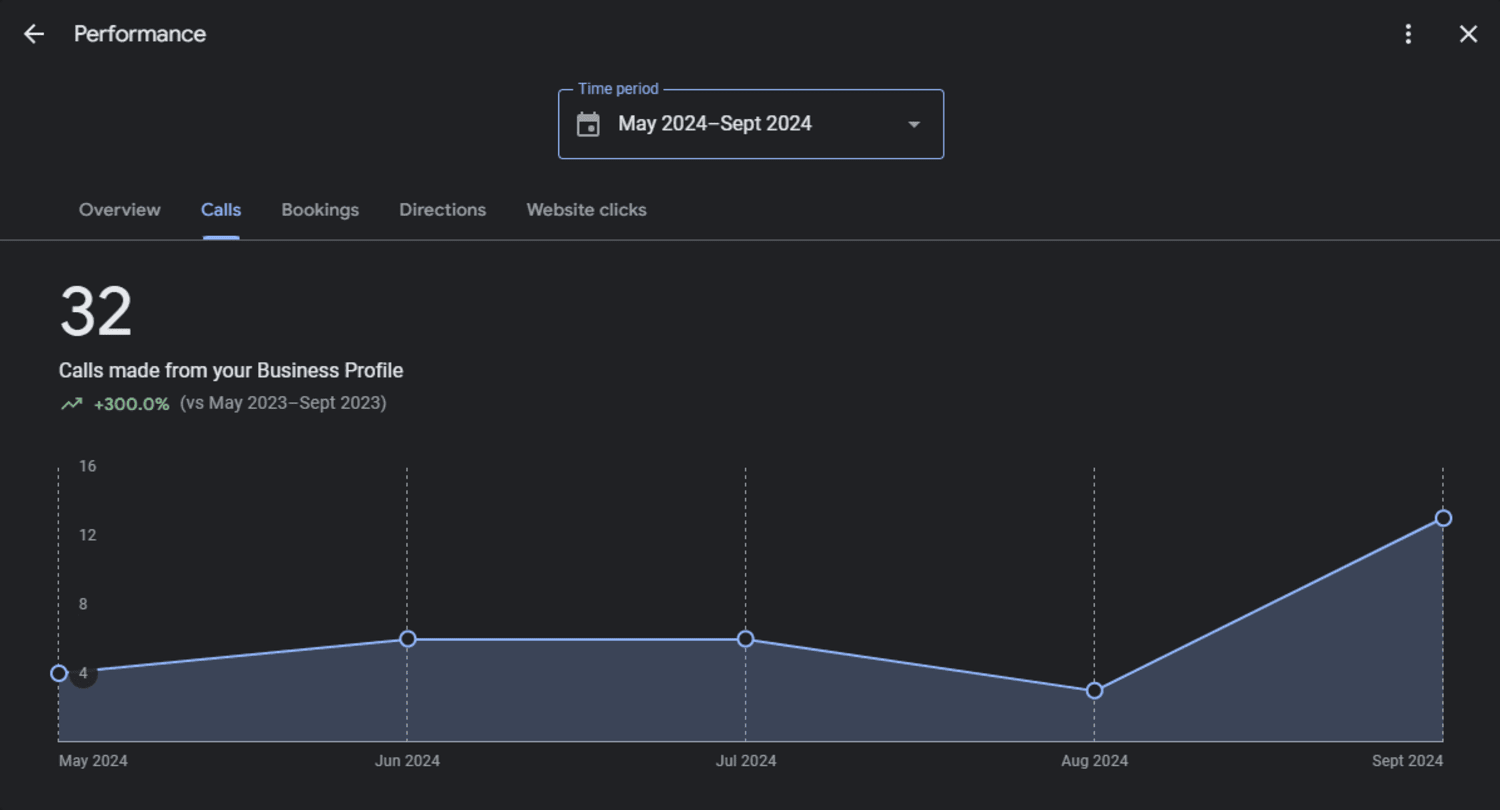1500x810 pixels.
Task: Click the green trending-up arrow icon
Action: click(71, 404)
